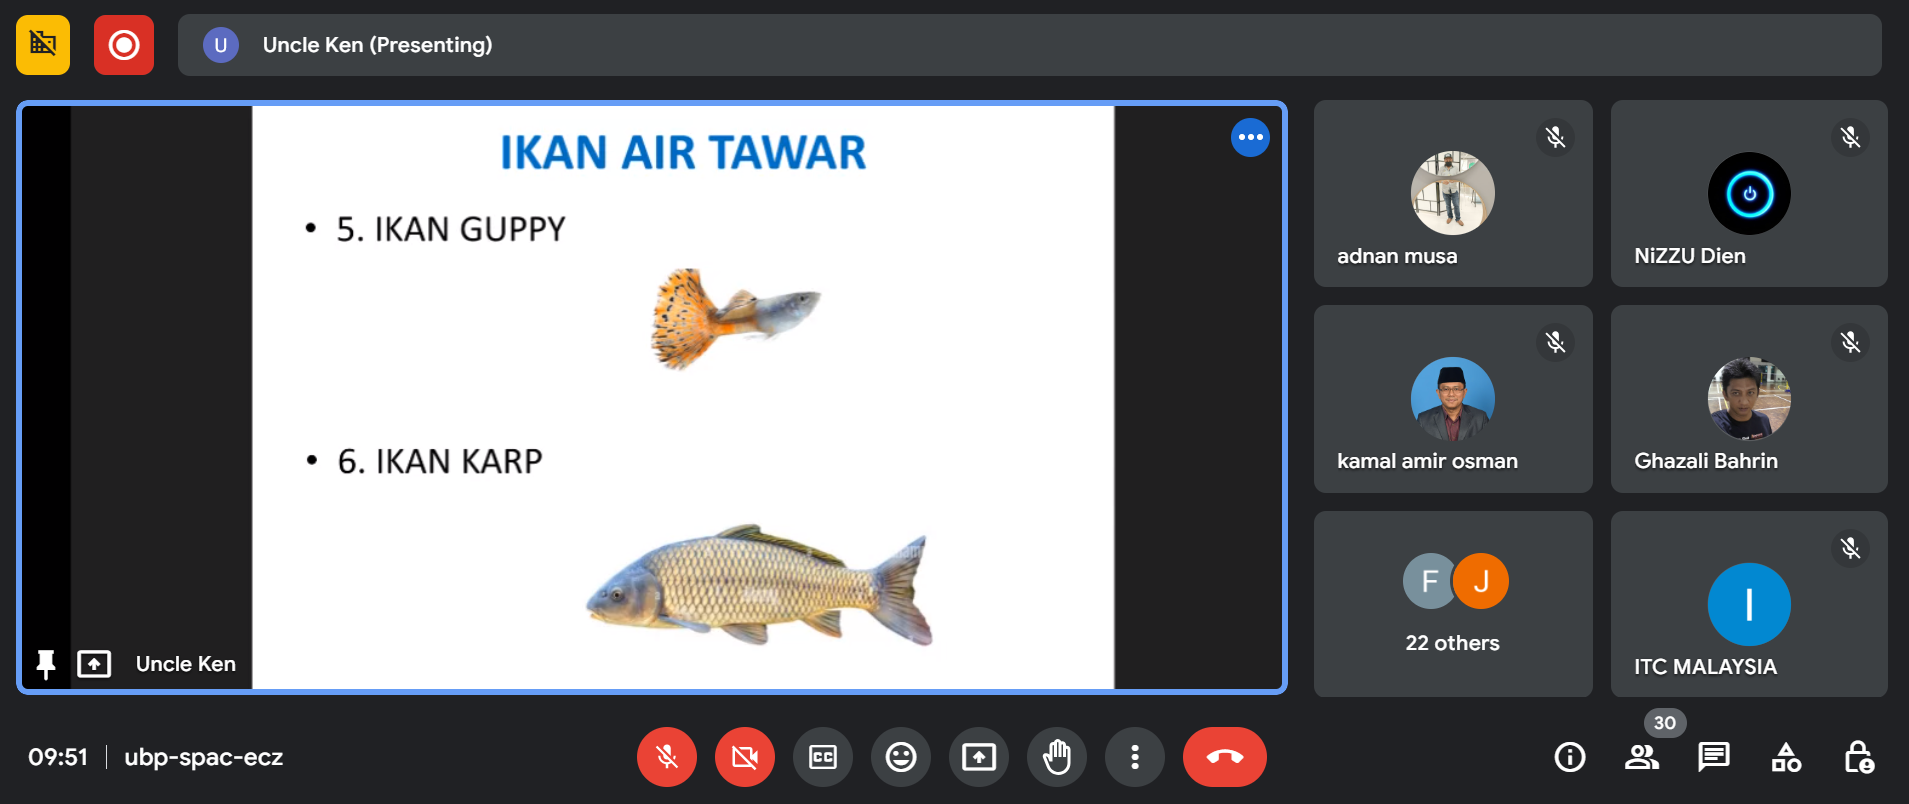The height and width of the screenshot is (804, 1909).
Task: Click kamal amir osman's profile photo
Action: tap(1453, 399)
